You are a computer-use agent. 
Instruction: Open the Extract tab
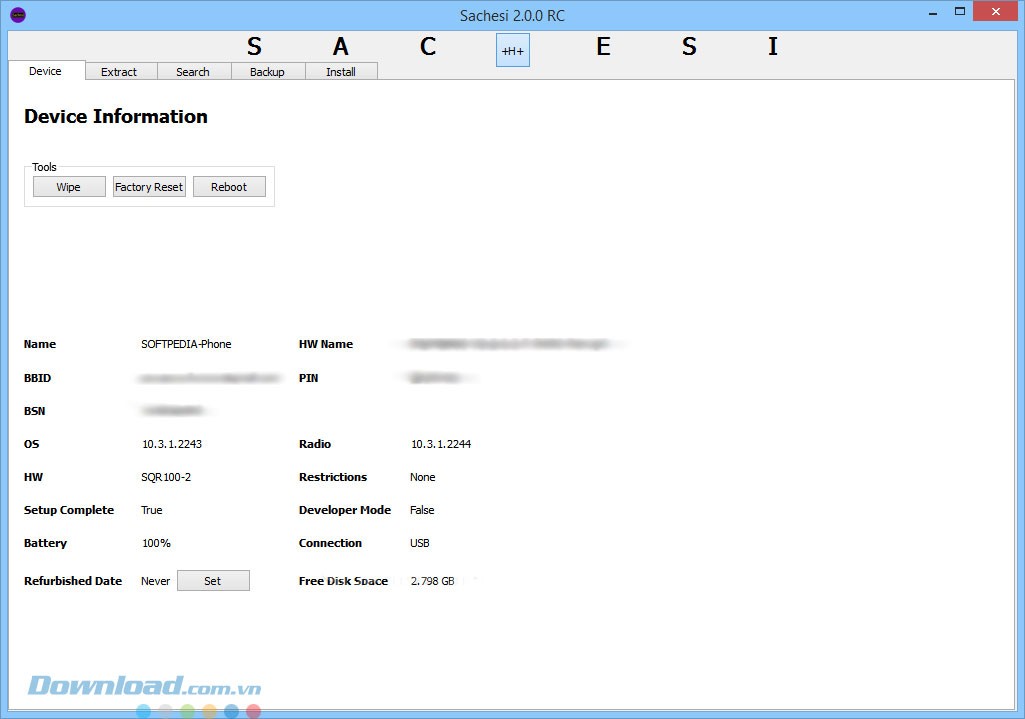(119, 72)
